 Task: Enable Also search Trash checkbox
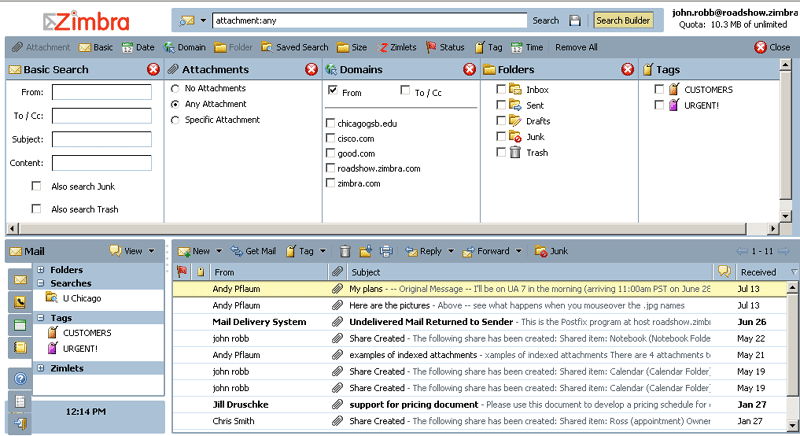[36, 209]
